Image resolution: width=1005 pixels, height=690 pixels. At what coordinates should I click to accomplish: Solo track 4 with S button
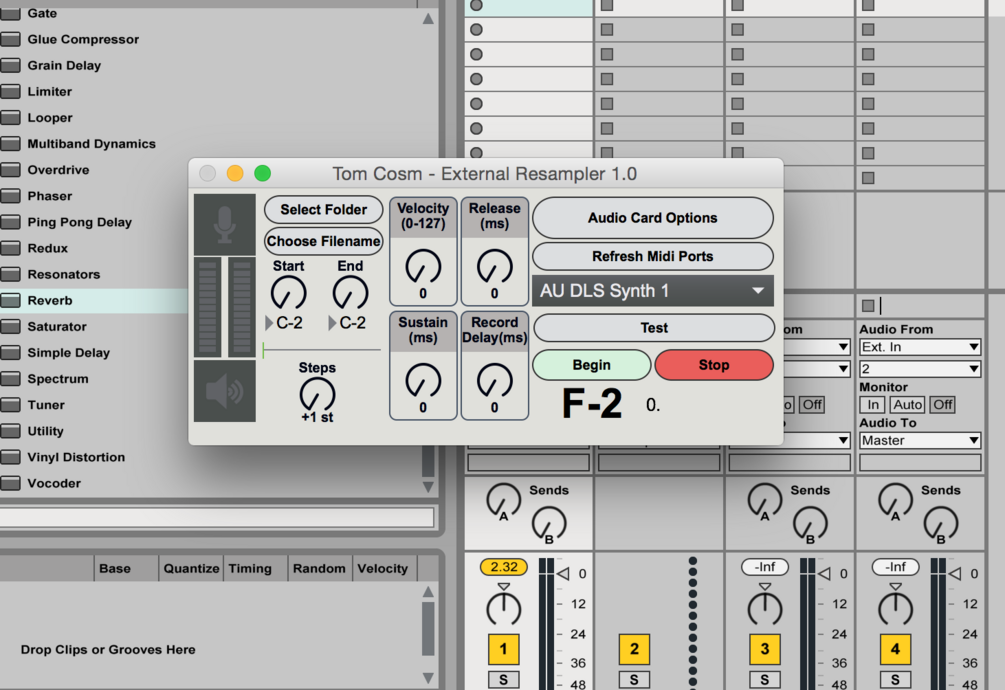(x=895, y=680)
